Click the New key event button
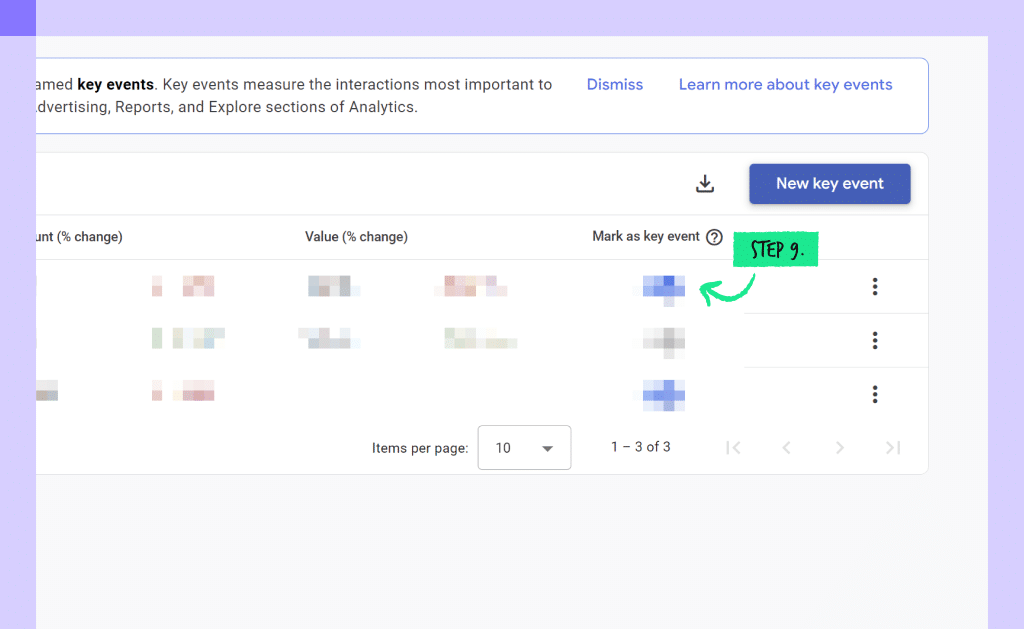This screenshot has height=629, width=1024. click(x=829, y=184)
